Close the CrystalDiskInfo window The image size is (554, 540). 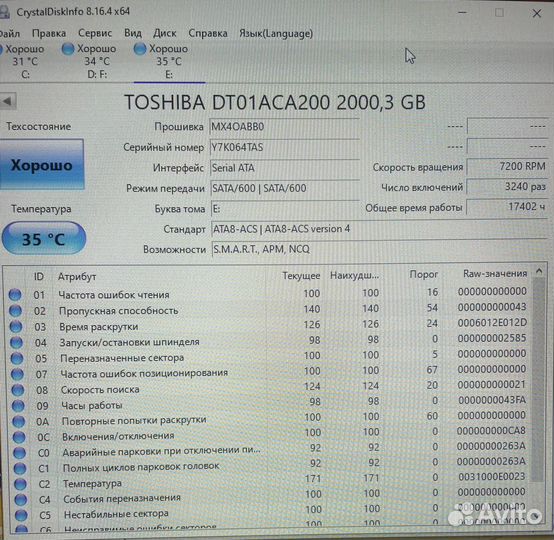pos(537,13)
